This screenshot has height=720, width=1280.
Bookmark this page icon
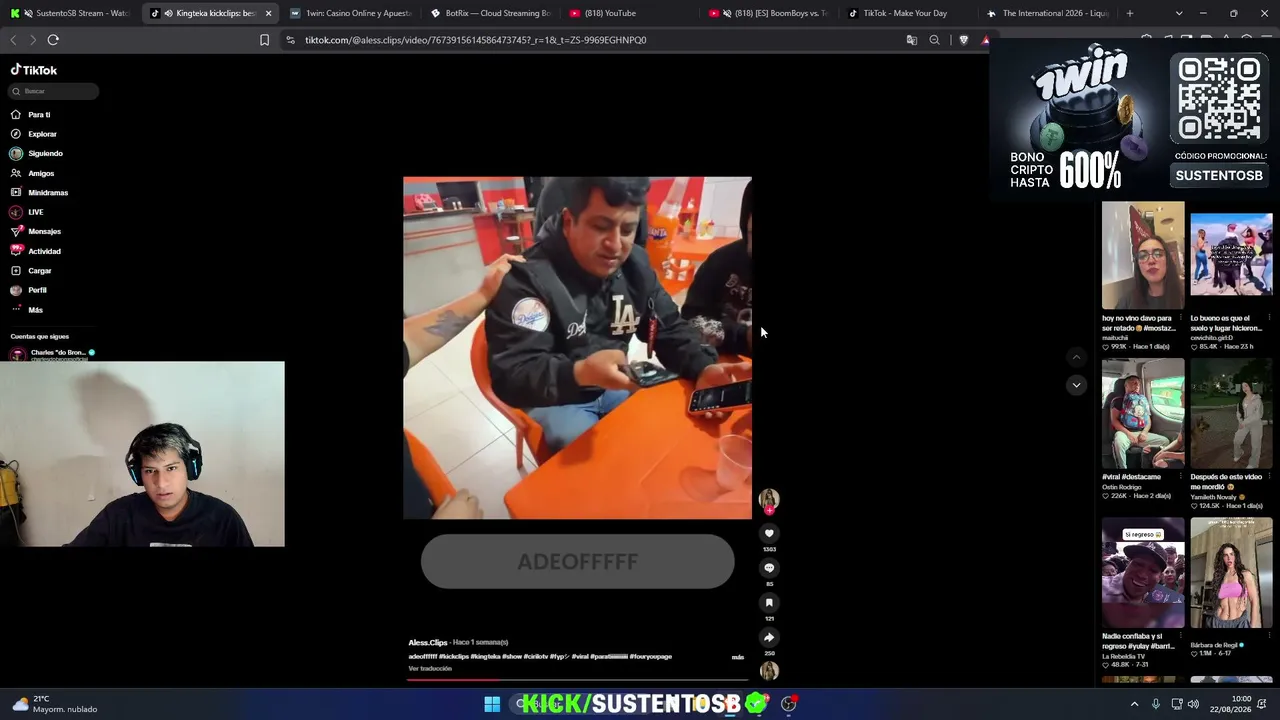[x=264, y=40]
